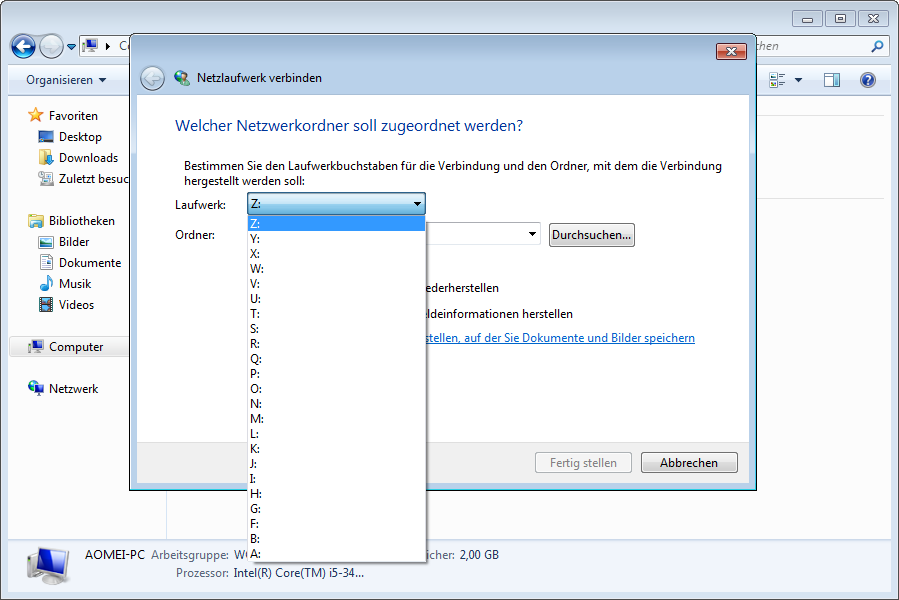Open Downloads folder in navigation pane
This screenshot has height=600, width=899.
pos(46,158)
